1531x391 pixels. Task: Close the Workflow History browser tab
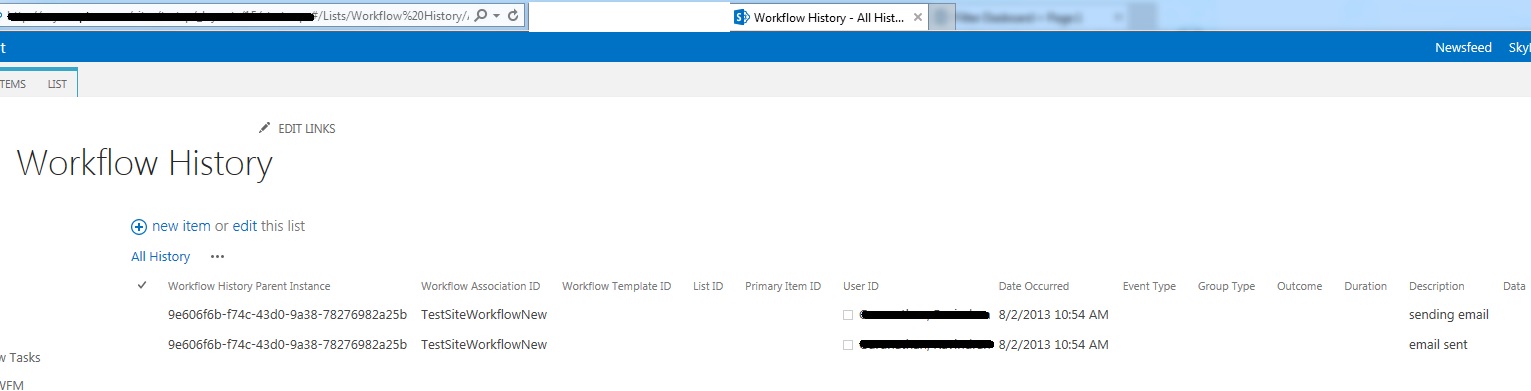point(918,17)
